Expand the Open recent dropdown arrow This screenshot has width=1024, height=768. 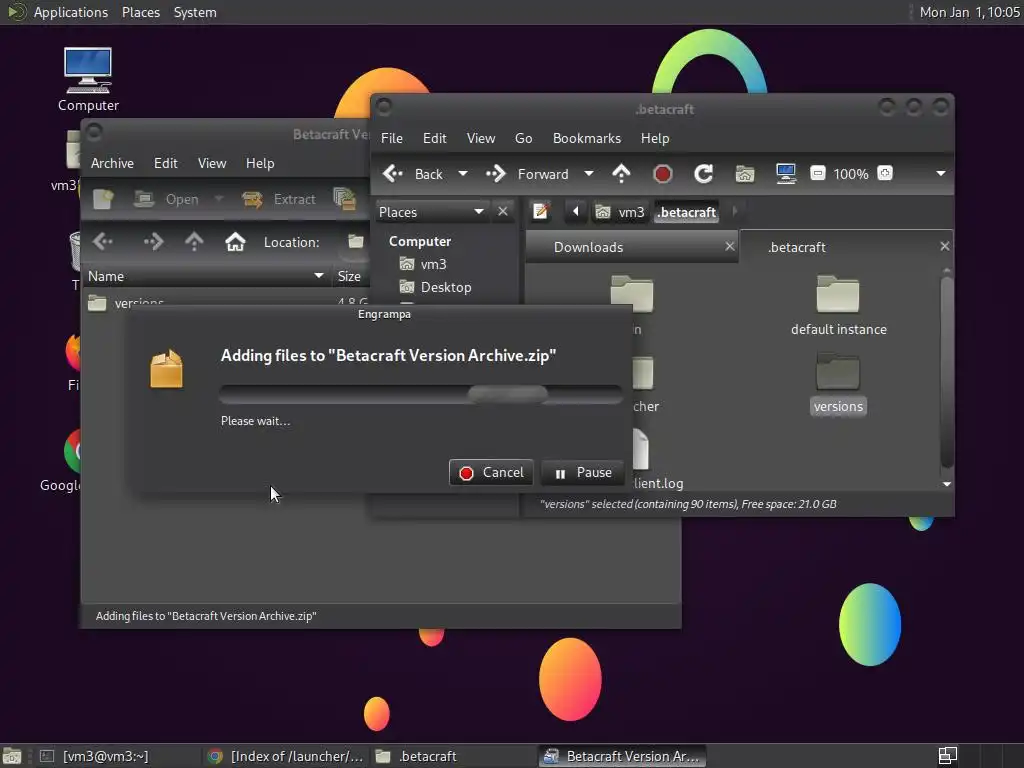pyautogui.click(x=219, y=199)
